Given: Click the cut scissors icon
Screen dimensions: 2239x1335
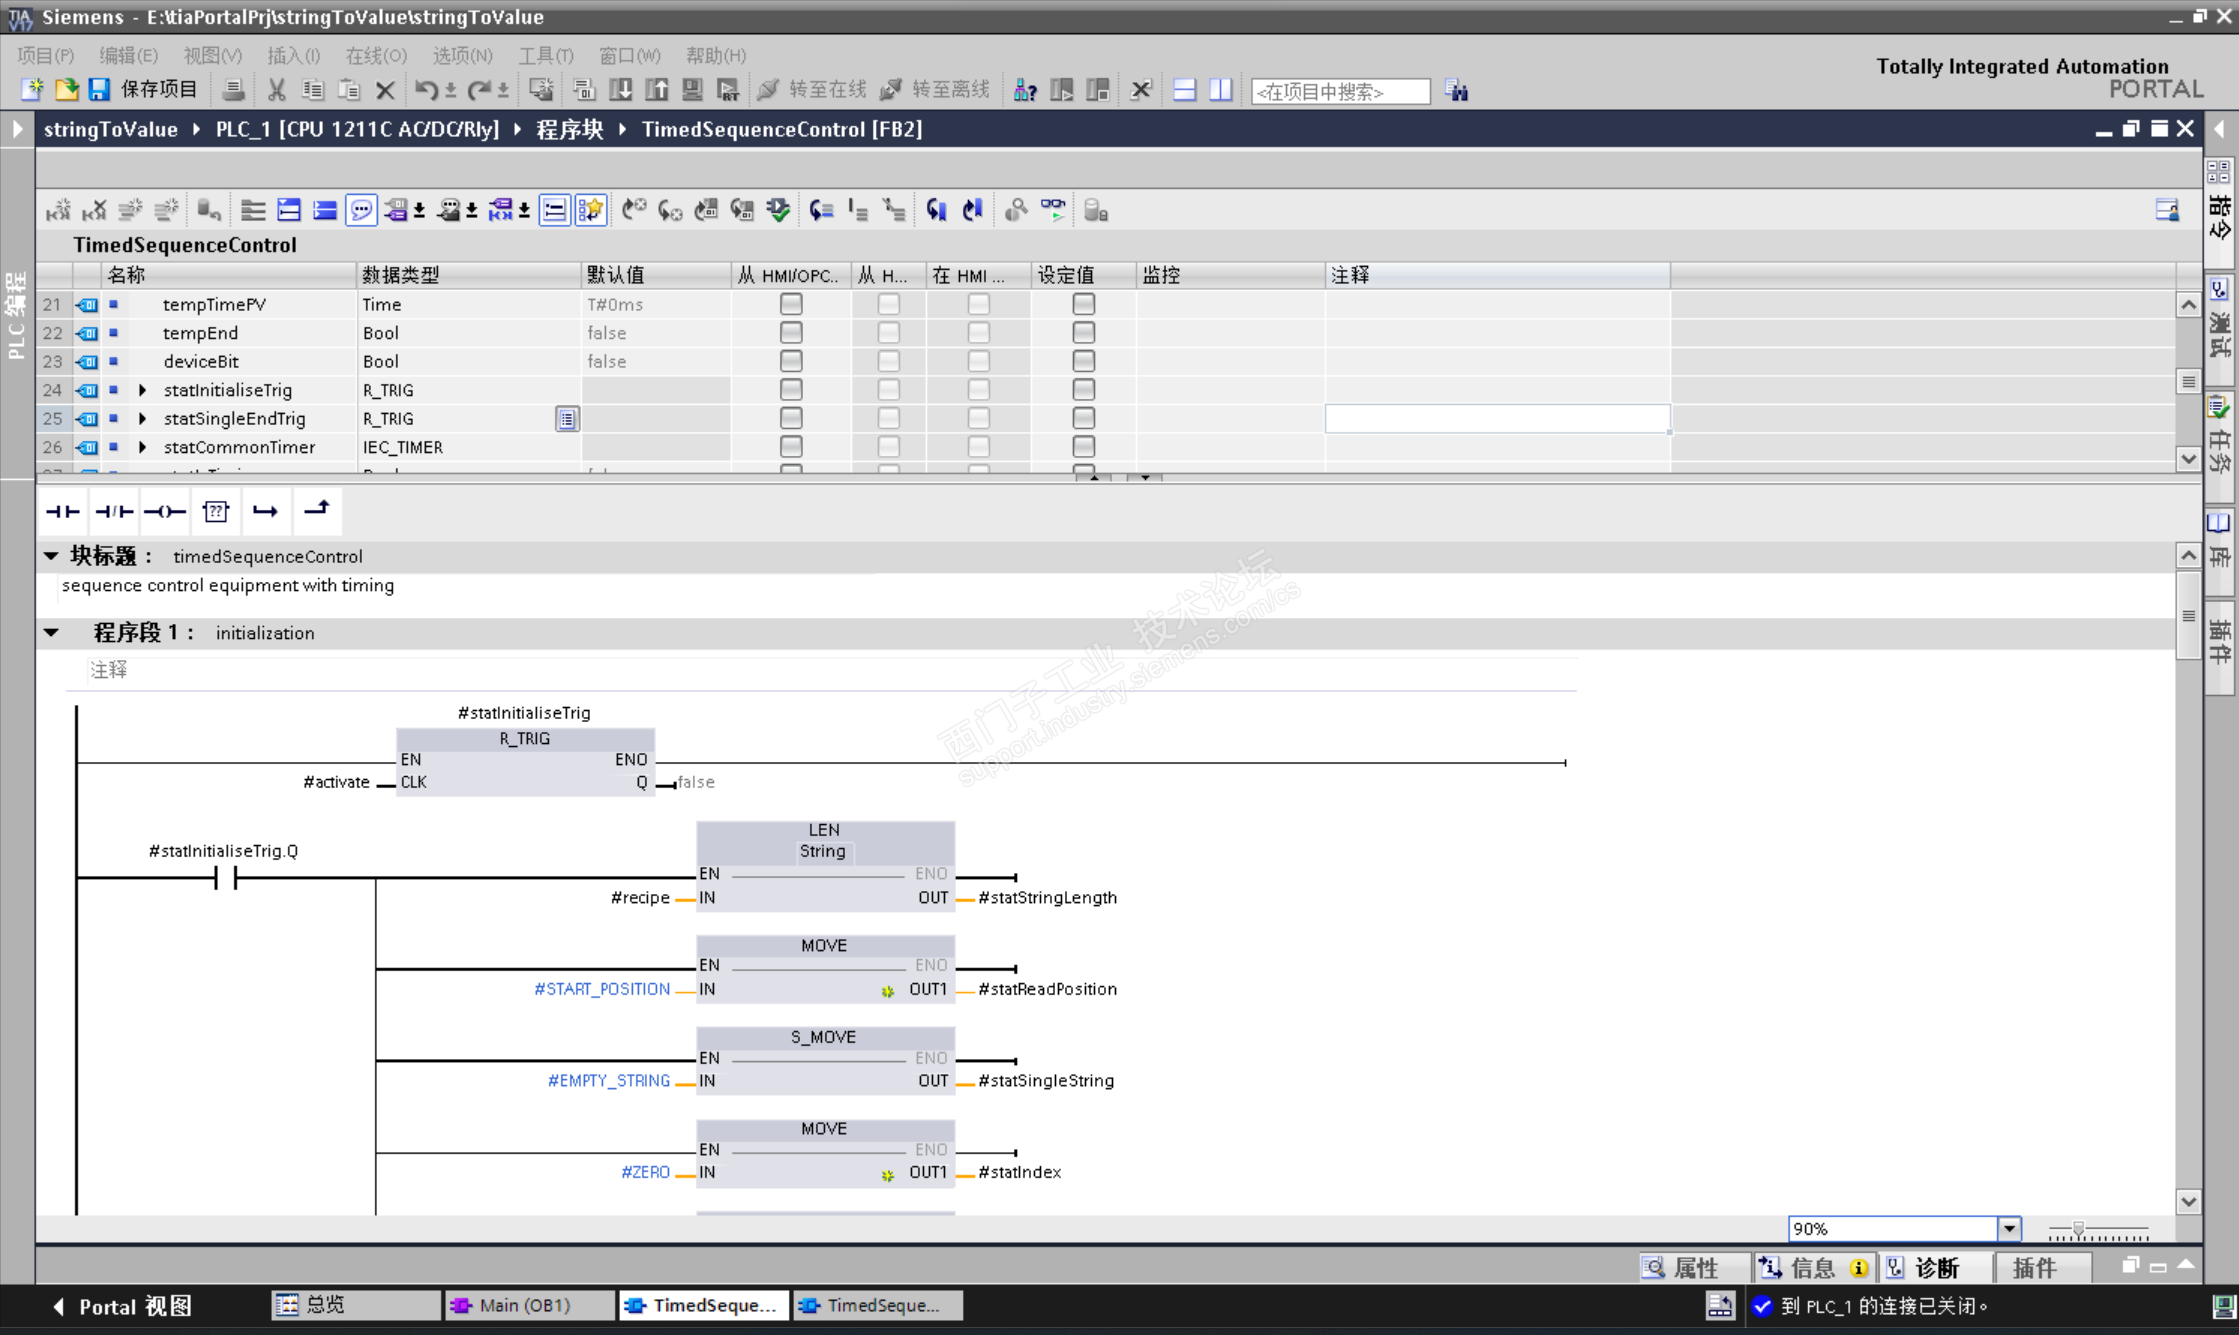Looking at the screenshot, I should pos(277,90).
